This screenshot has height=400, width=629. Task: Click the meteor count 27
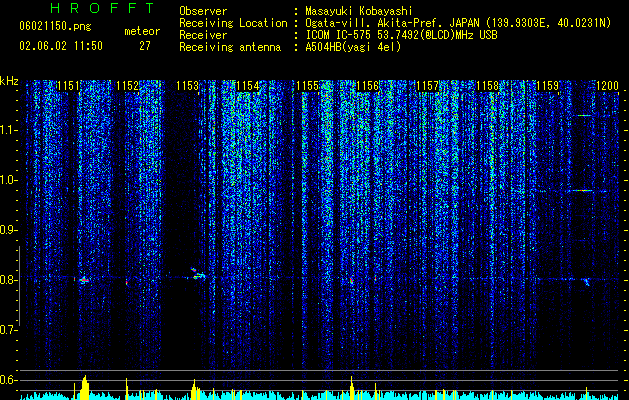tap(145, 46)
